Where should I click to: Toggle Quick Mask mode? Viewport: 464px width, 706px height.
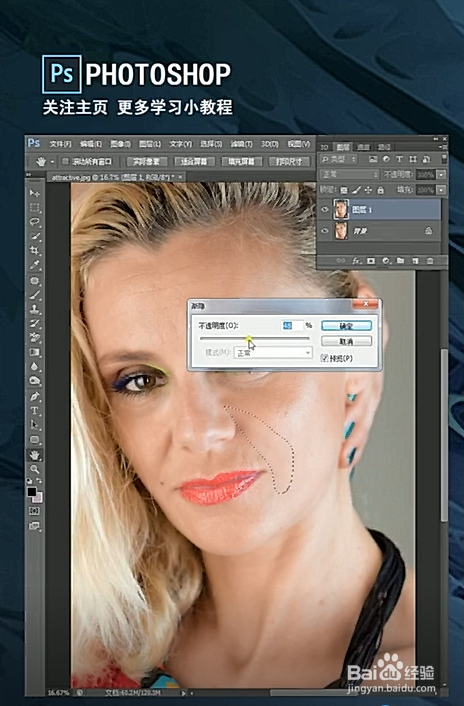[x=35, y=511]
